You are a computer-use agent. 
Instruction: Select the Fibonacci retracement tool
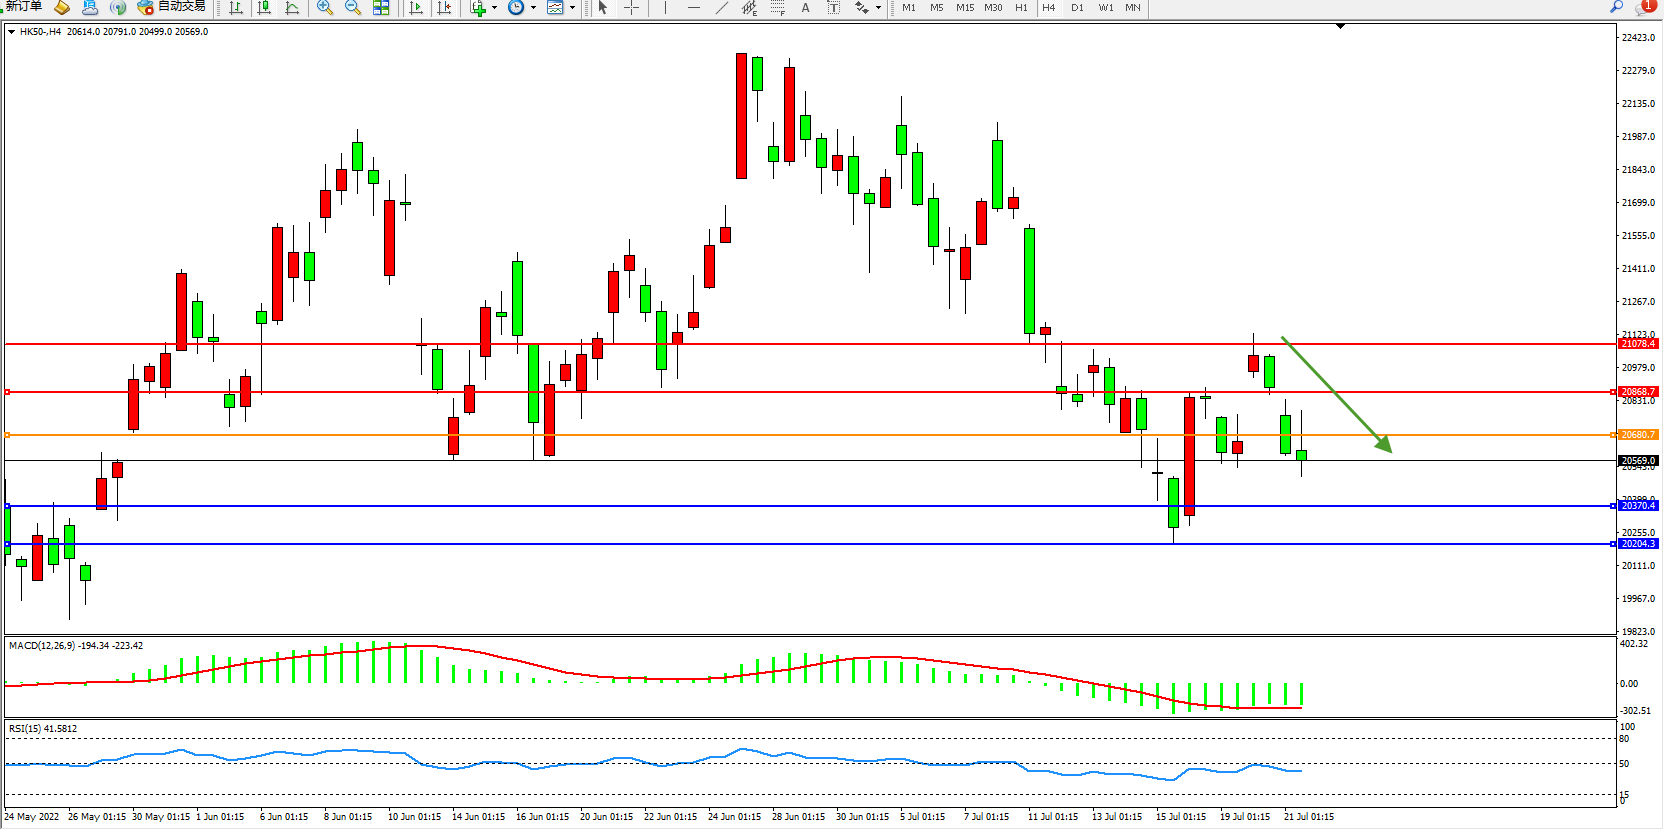tap(778, 8)
